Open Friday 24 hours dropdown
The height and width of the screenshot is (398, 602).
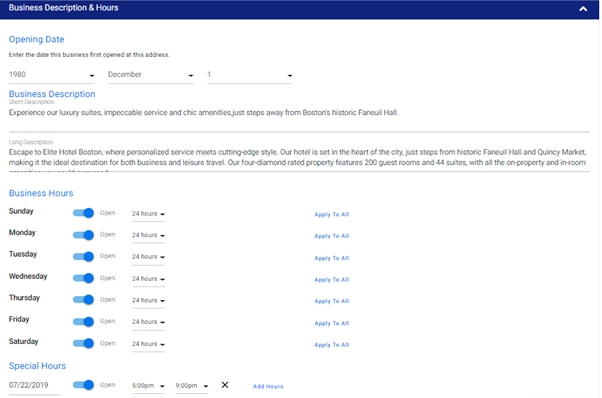click(x=148, y=322)
